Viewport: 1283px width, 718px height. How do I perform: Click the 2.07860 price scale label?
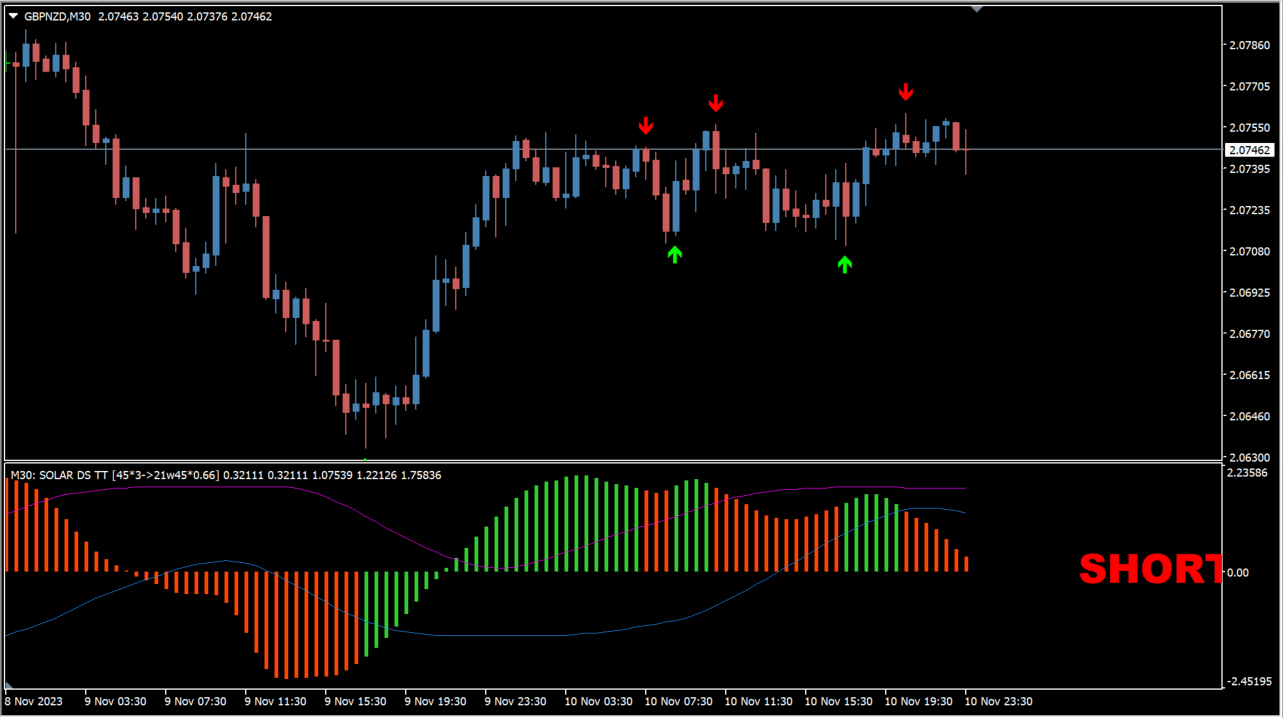(x=1249, y=45)
